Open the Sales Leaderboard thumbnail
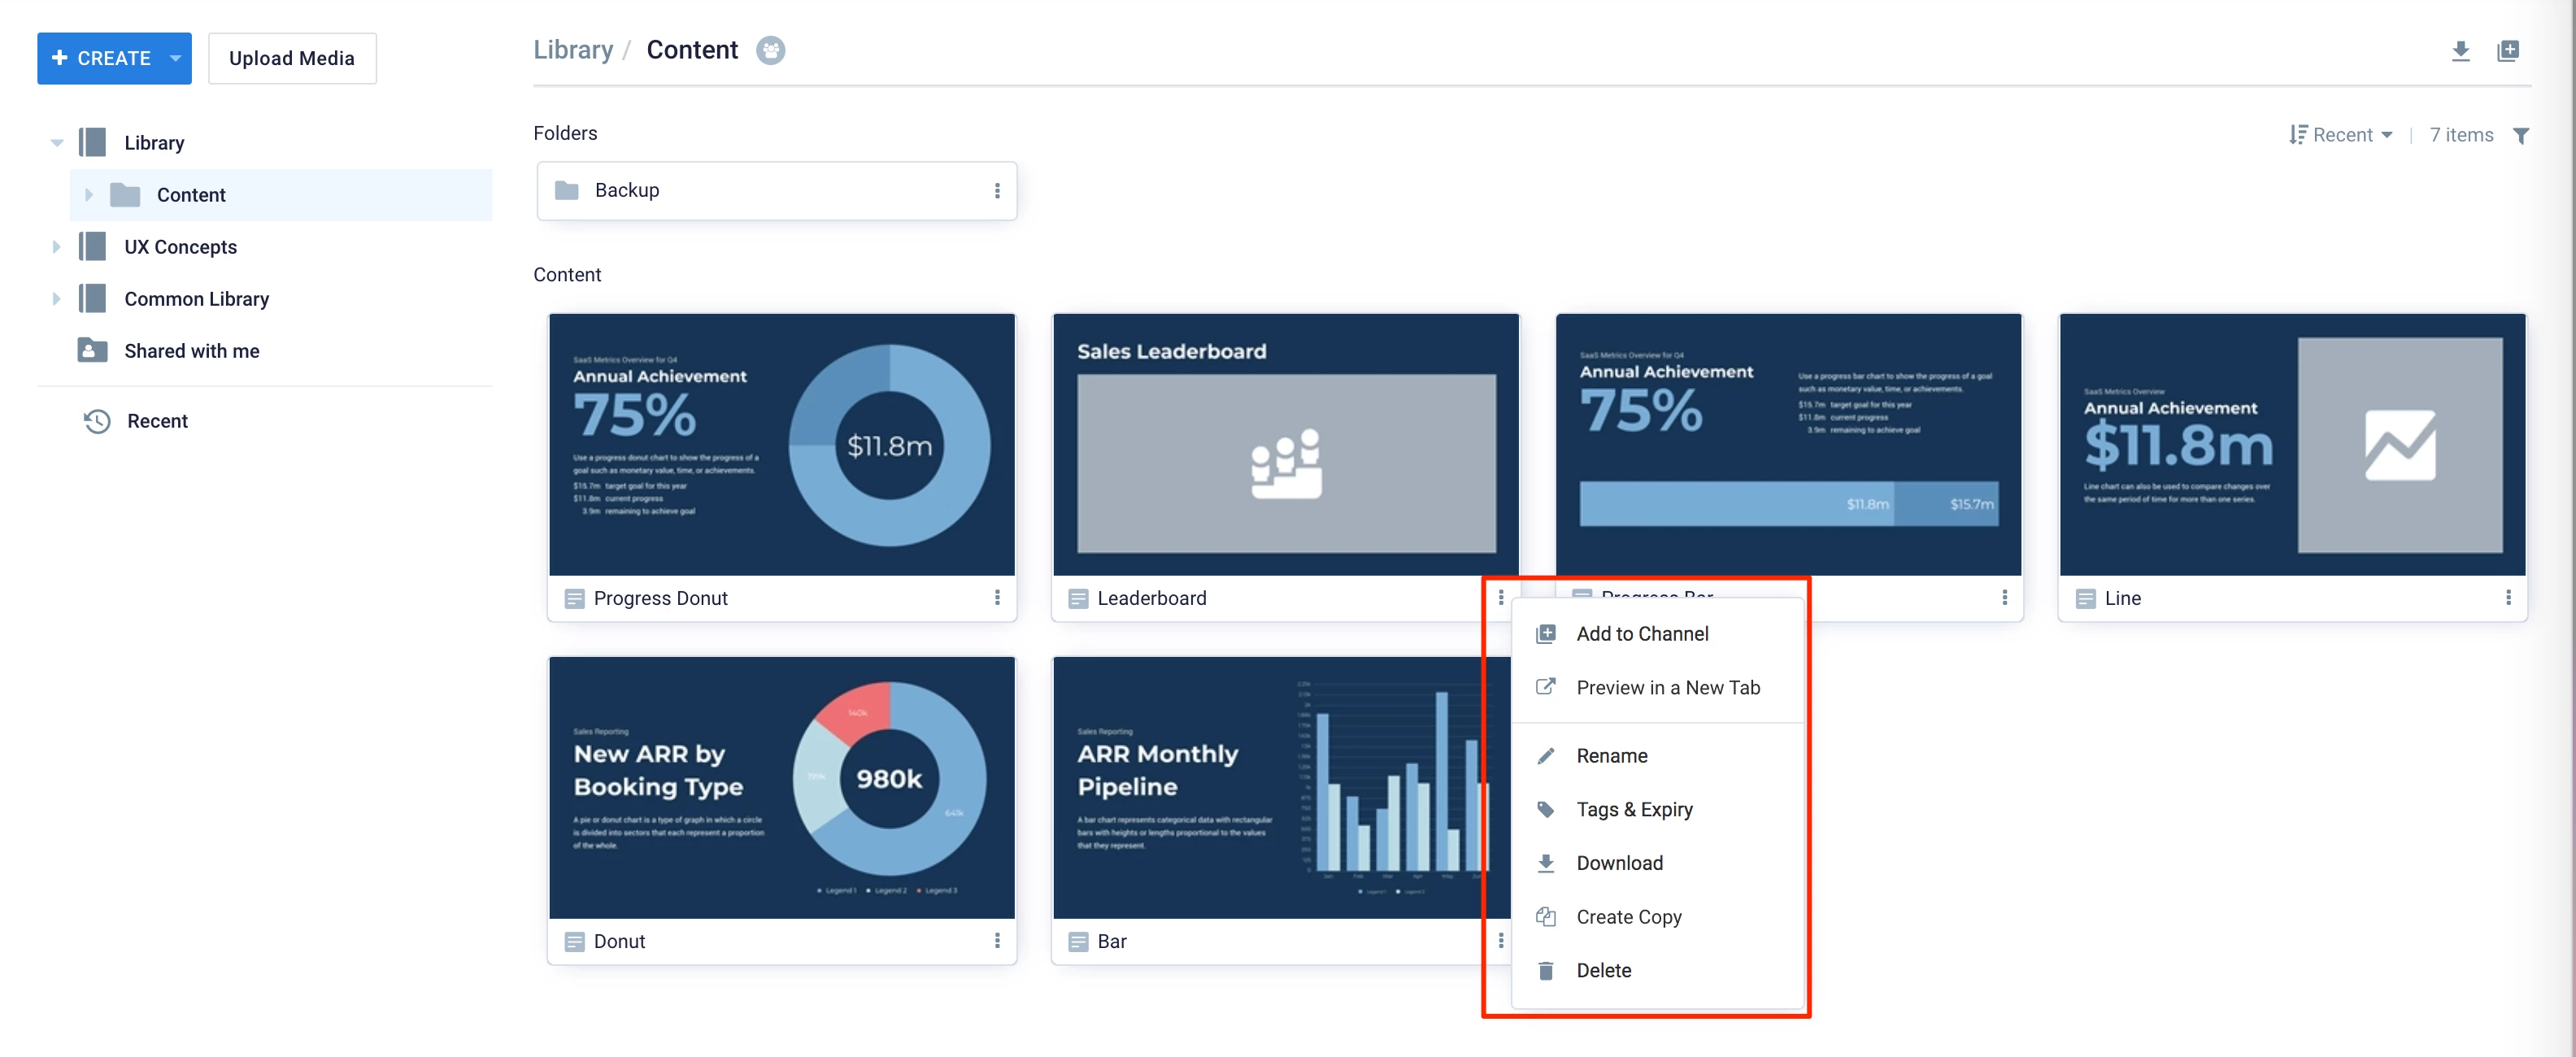The width and height of the screenshot is (2576, 1057). pyautogui.click(x=1285, y=445)
